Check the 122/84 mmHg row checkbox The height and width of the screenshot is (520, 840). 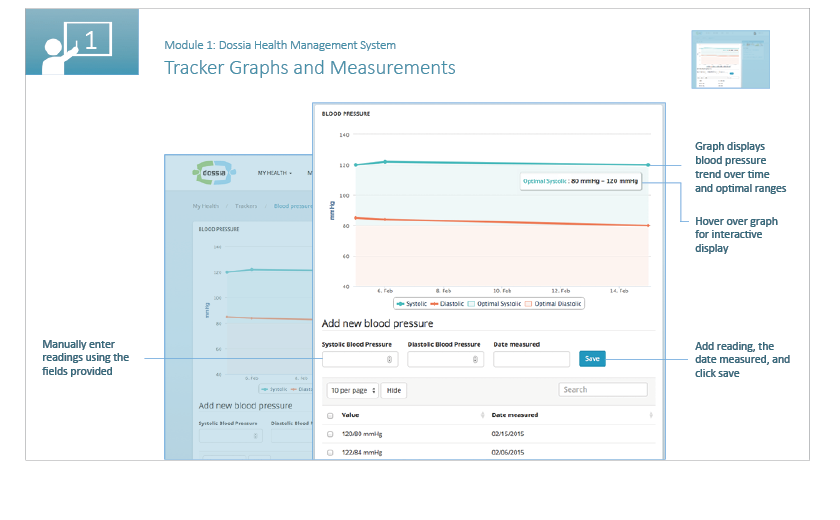tap(330, 453)
